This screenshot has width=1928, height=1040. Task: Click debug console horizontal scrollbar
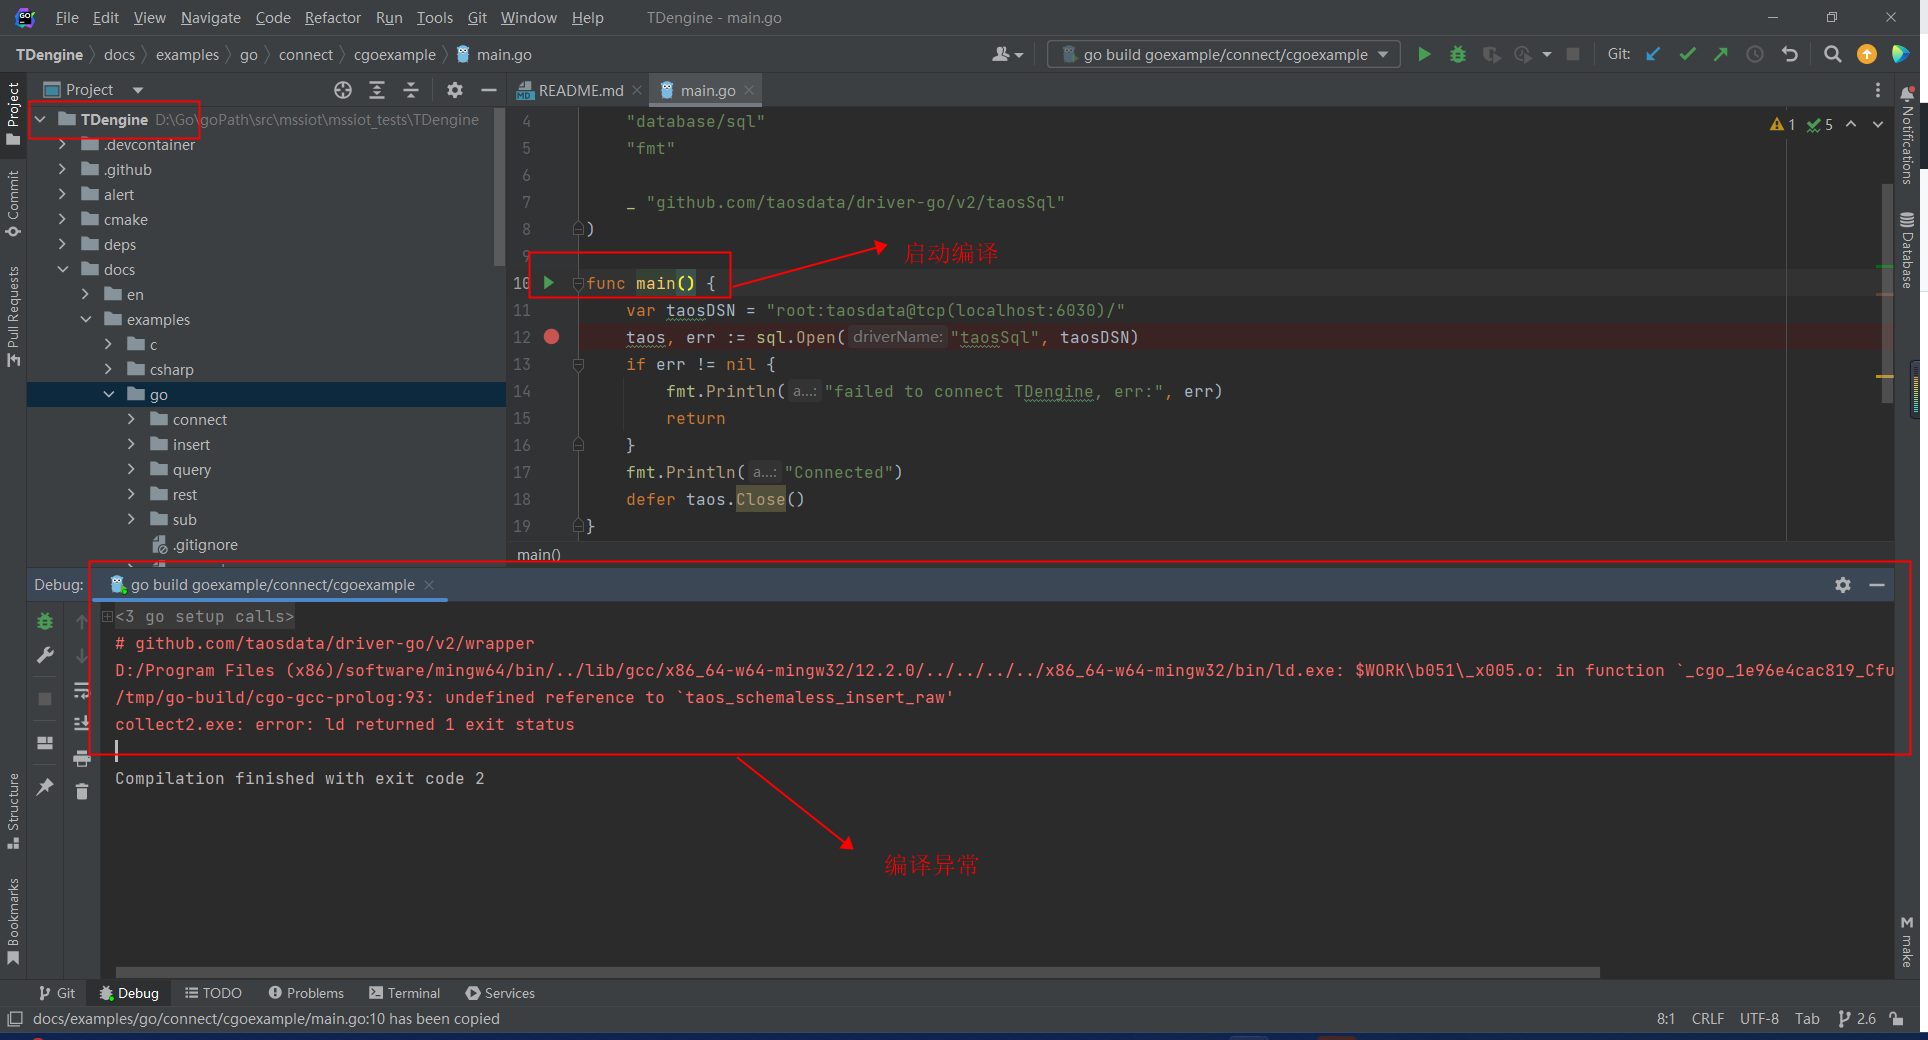click(x=858, y=972)
